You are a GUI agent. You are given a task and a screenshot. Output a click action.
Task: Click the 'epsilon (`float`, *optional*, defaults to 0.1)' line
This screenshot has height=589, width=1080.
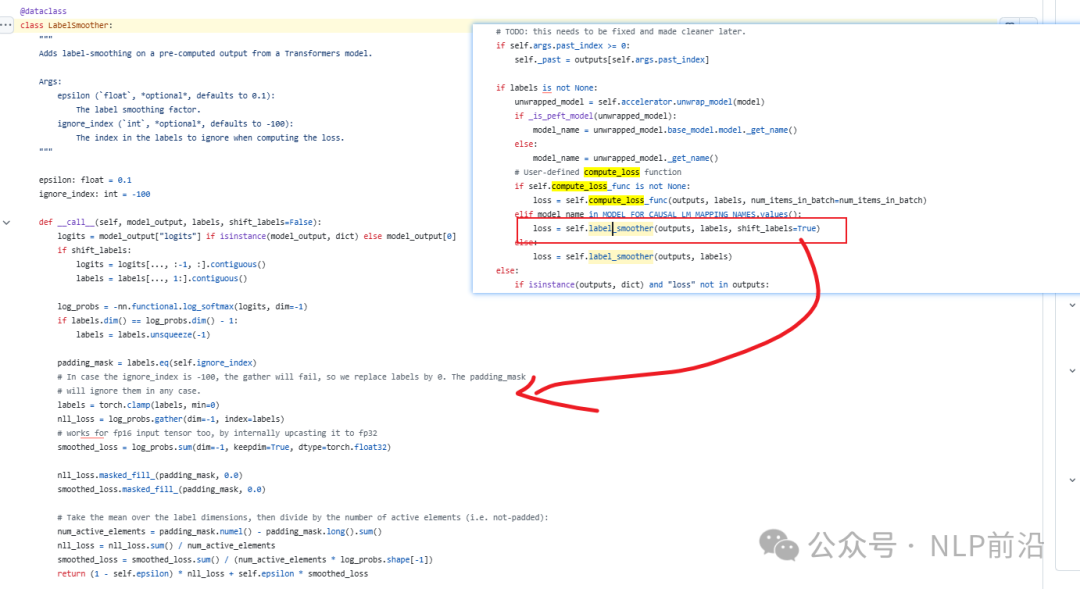pos(166,96)
